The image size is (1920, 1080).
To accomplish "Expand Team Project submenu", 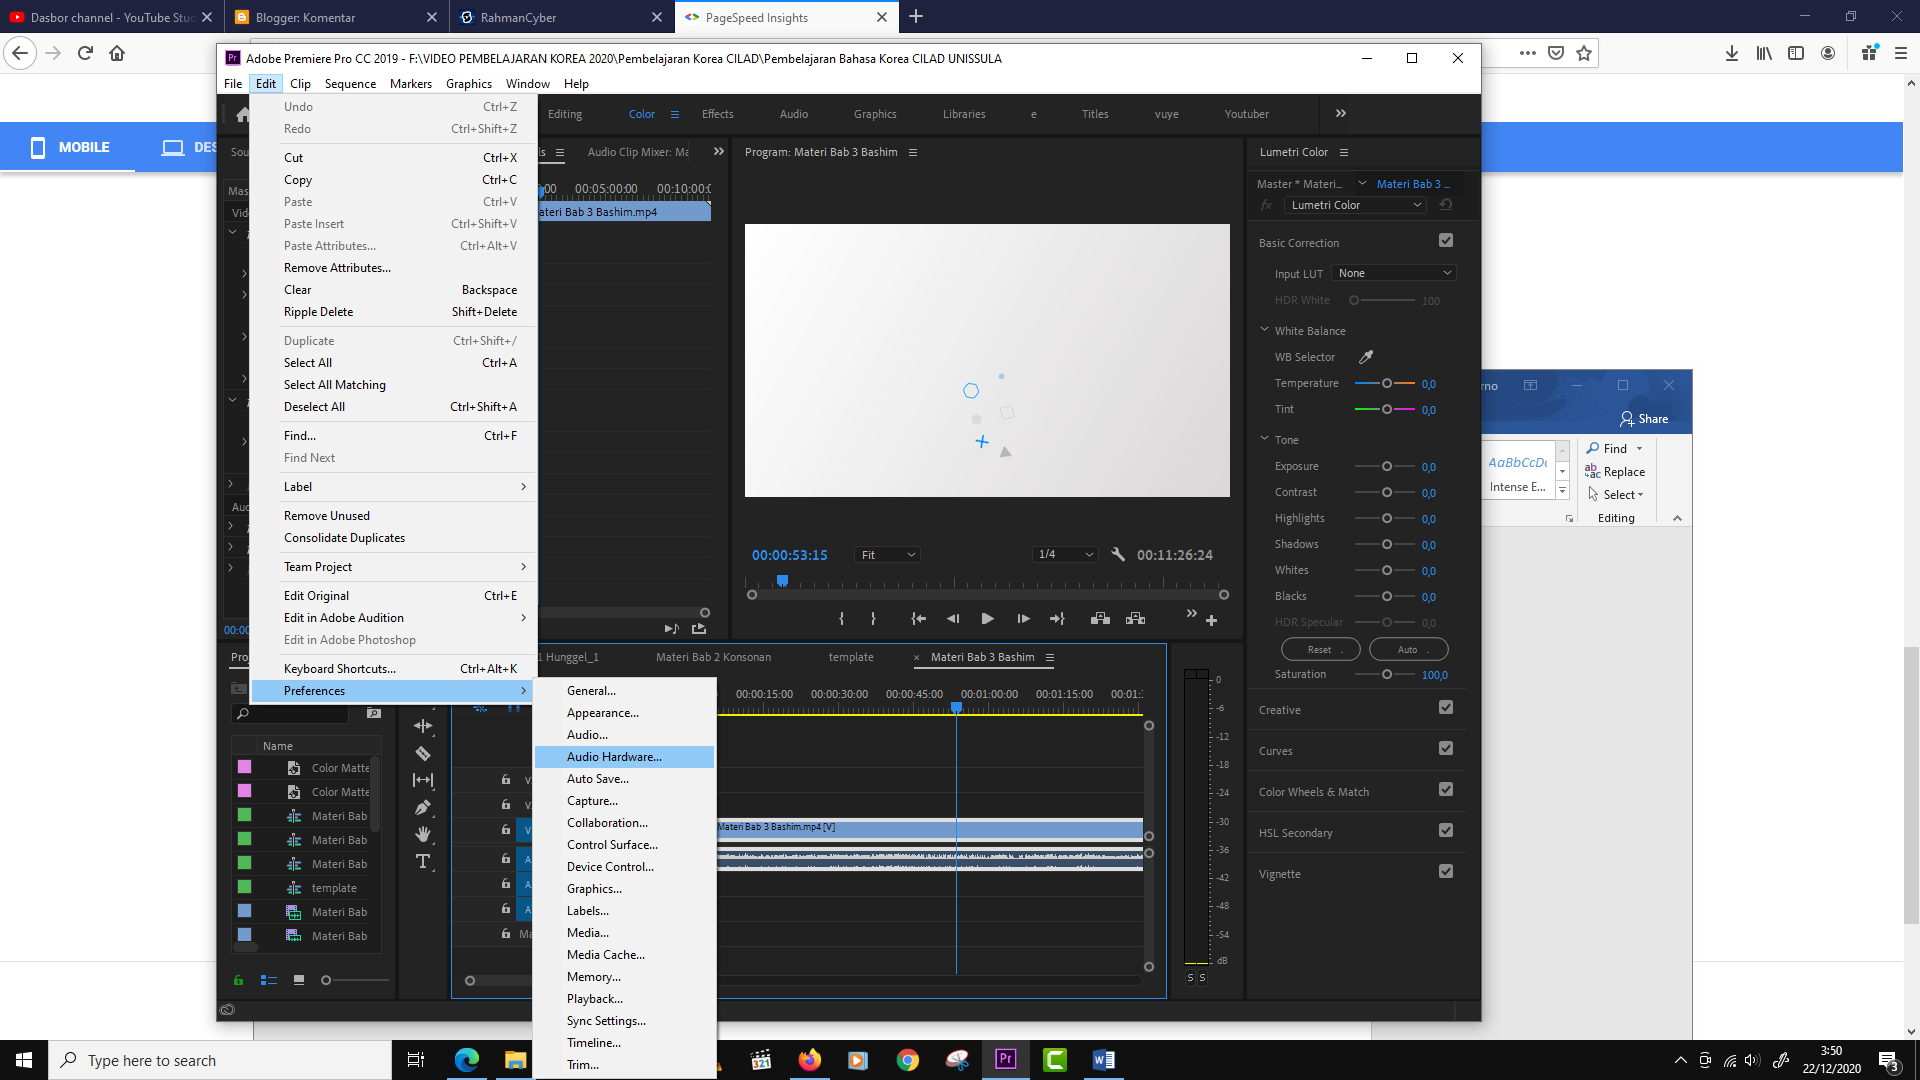I will (393, 567).
